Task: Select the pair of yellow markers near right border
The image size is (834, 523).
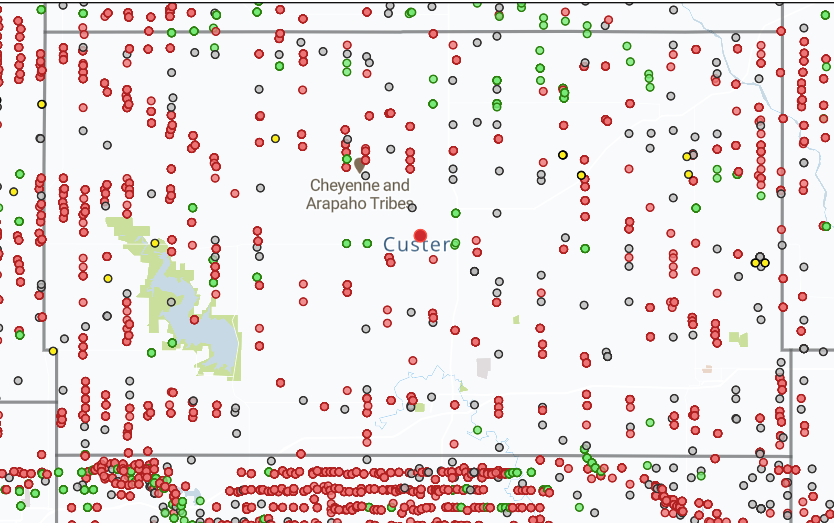Action: click(760, 263)
